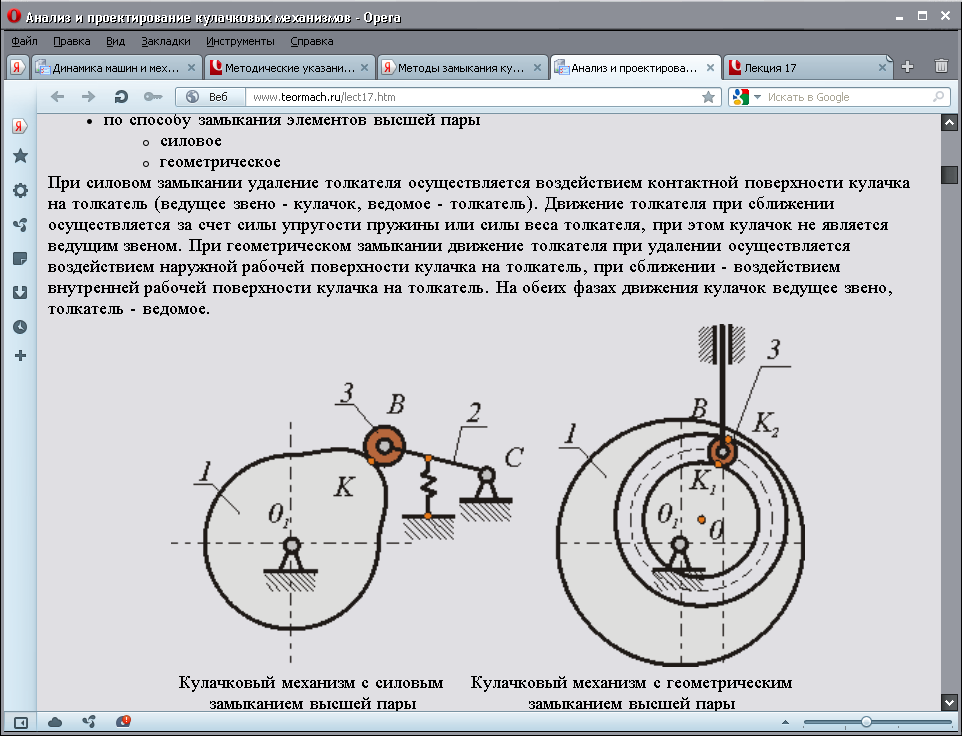The width and height of the screenshot is (962, 736).
Task: Click the vertical scrollbar up arrow
Action: tap(949, 122)
